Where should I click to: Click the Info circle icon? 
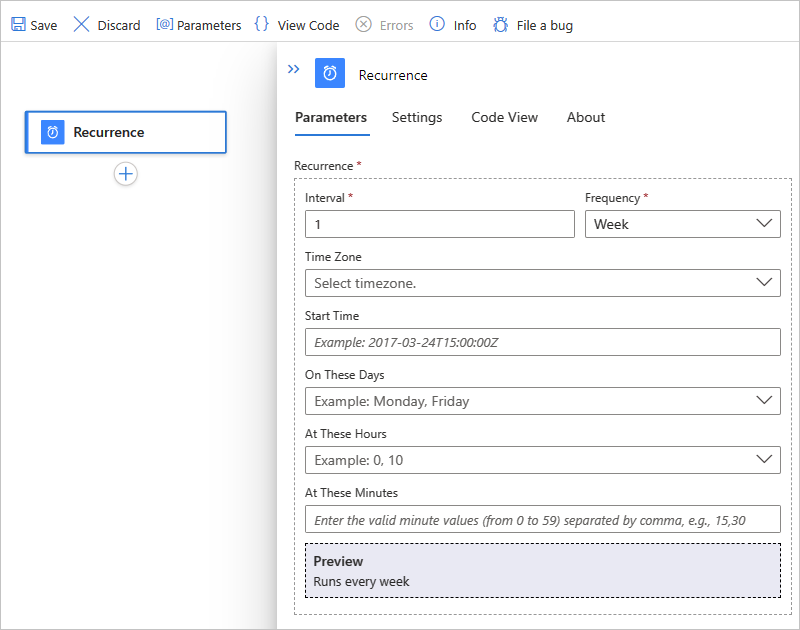tap(437, 25)
